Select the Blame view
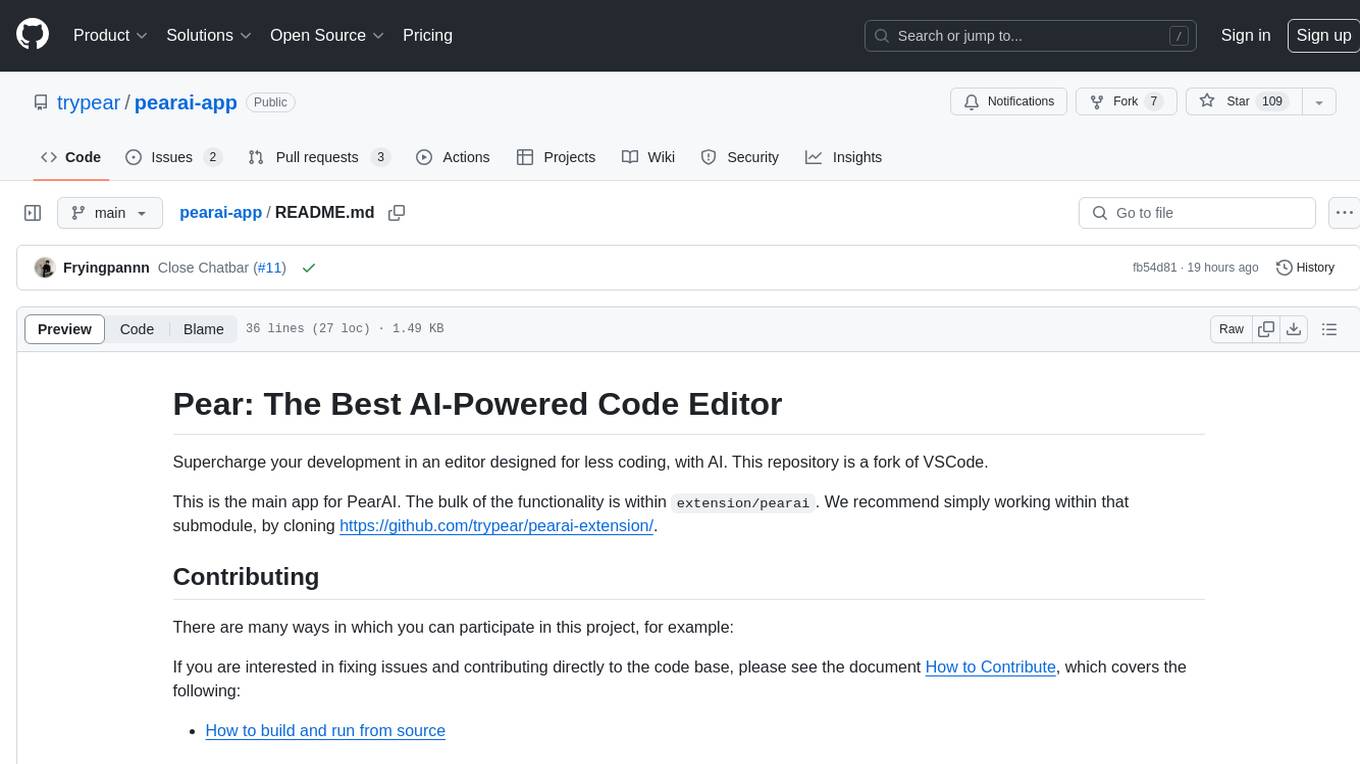 click(203, 329)
